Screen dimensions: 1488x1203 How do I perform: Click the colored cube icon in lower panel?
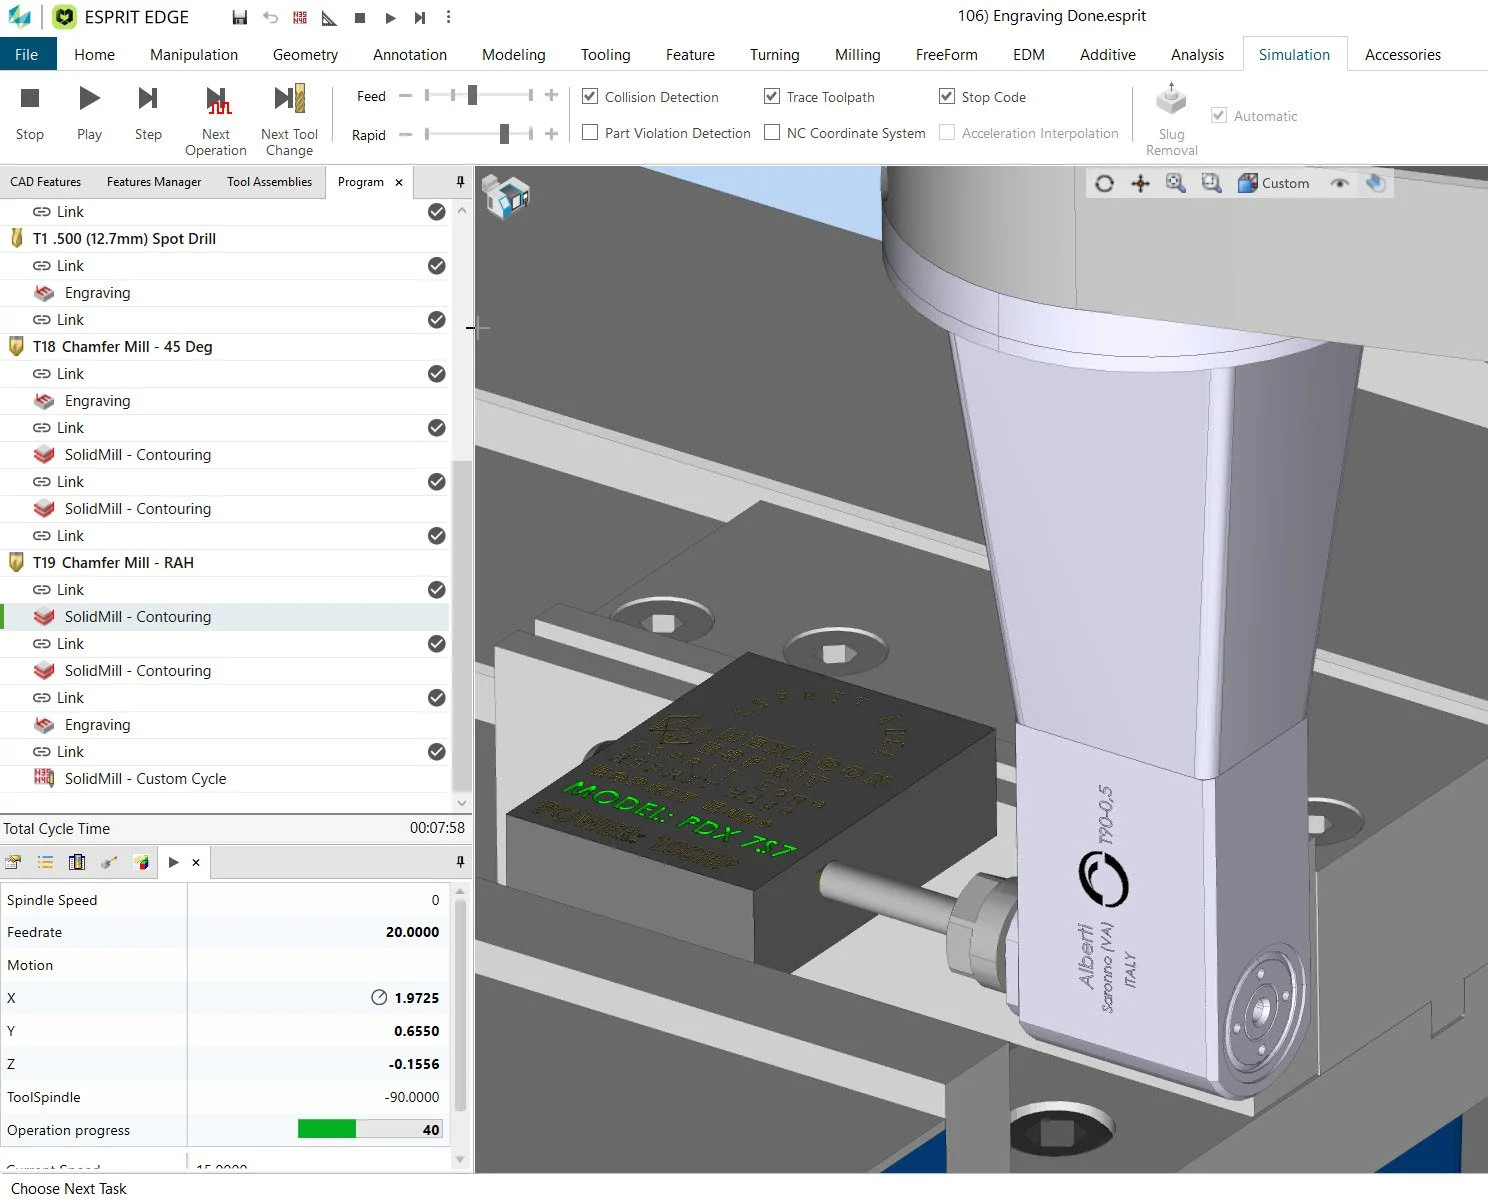coord(141,862)
